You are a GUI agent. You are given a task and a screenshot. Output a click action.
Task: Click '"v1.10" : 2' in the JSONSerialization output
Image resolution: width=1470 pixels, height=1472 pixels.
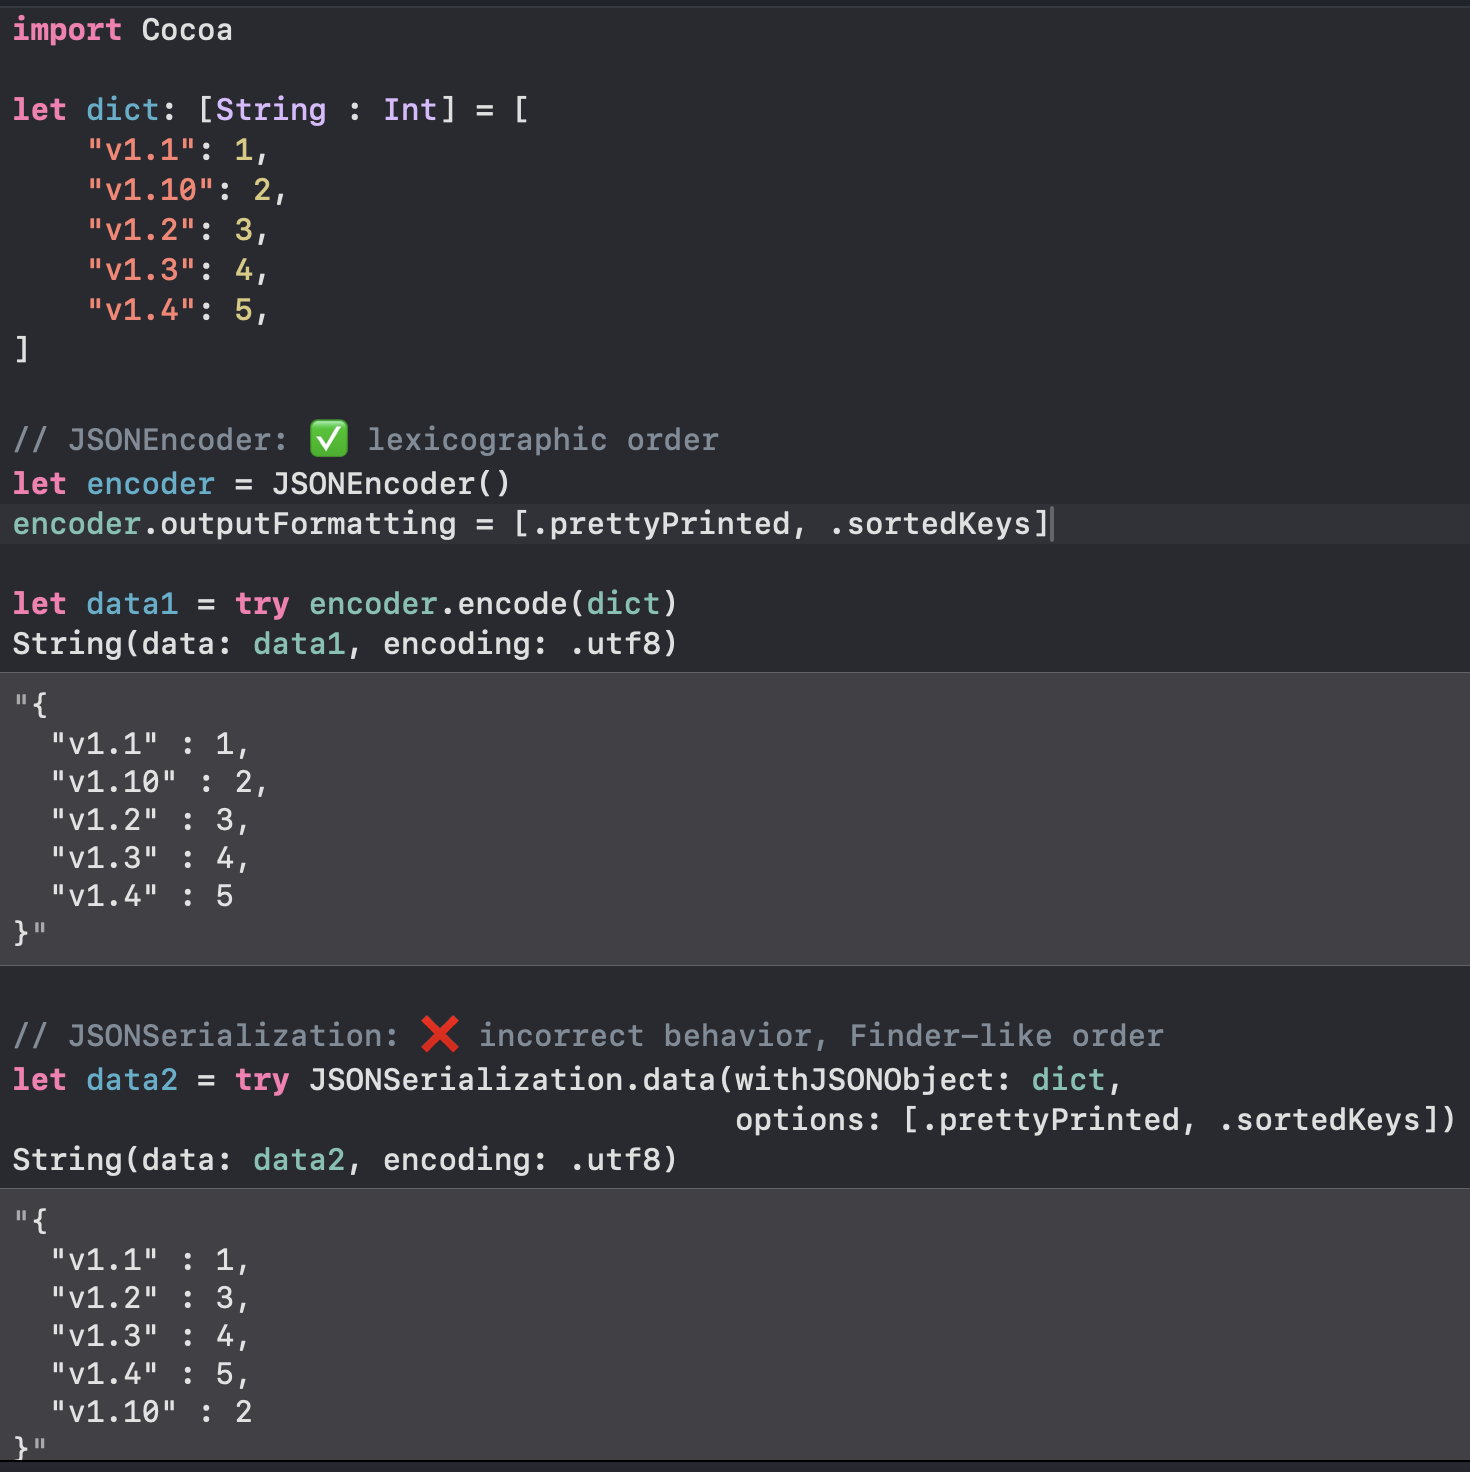pyautogui.click(x=151, y=1412)
